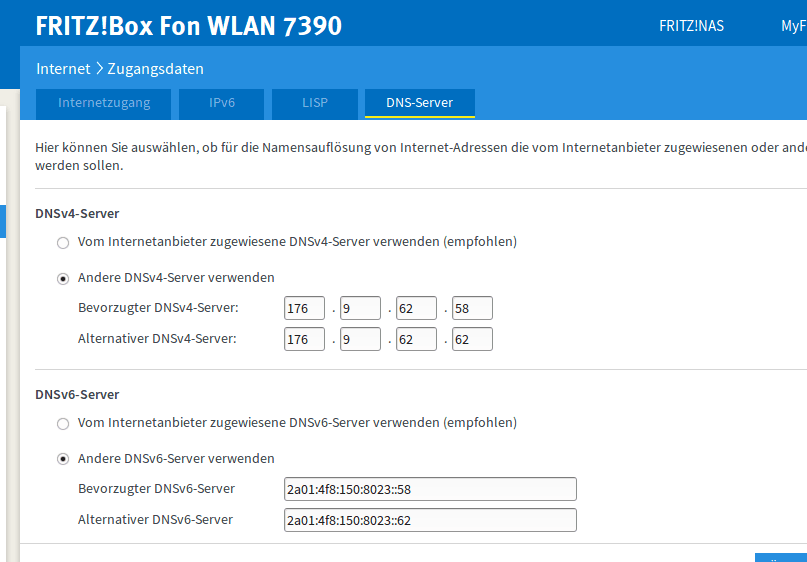Image resolution: width=807 pixels, height=562 pixels.
Task: Click second octet of alternative DNSv4 server
Action: pos(360,339)
